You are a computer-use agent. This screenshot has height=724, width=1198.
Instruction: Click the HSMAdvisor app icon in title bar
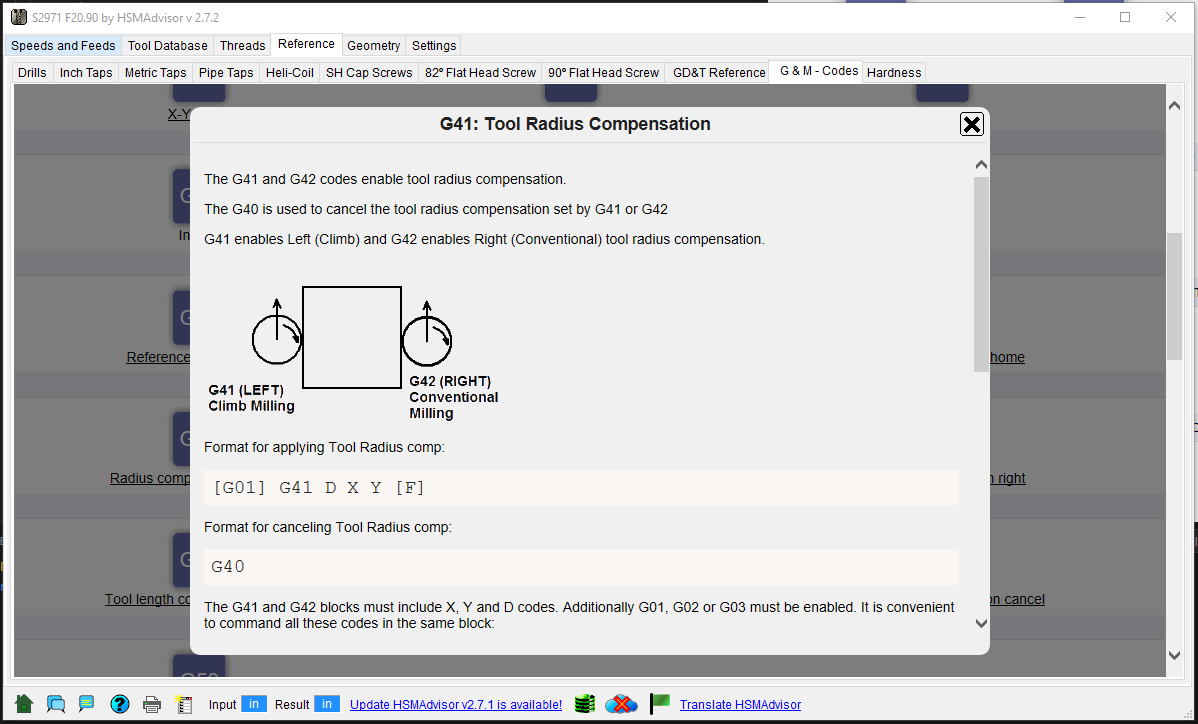click(19, 17)
